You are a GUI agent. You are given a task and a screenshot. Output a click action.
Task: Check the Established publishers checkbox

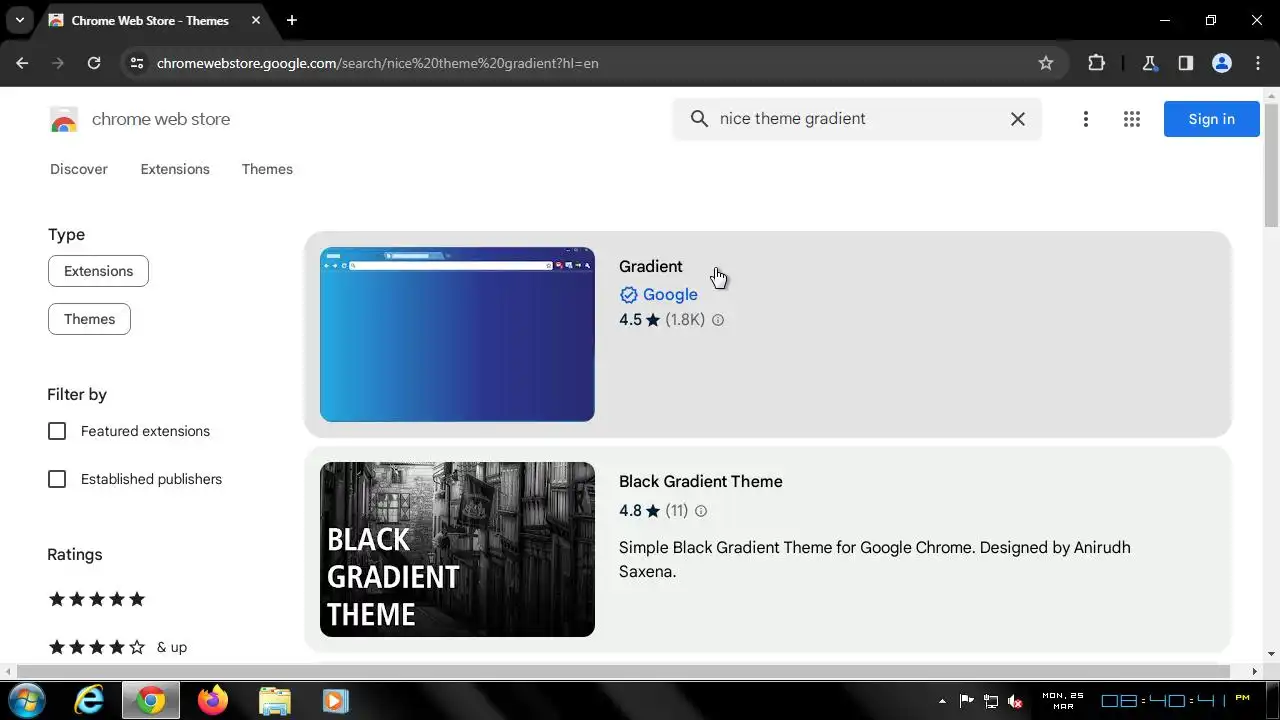tap(57, 479)
